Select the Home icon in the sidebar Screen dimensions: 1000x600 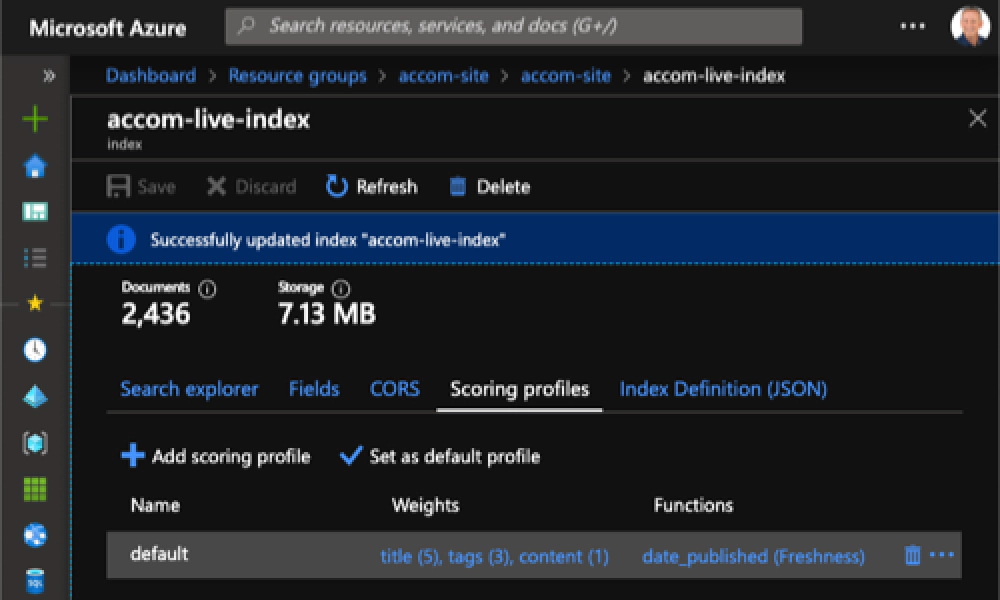tap(34, 165)
